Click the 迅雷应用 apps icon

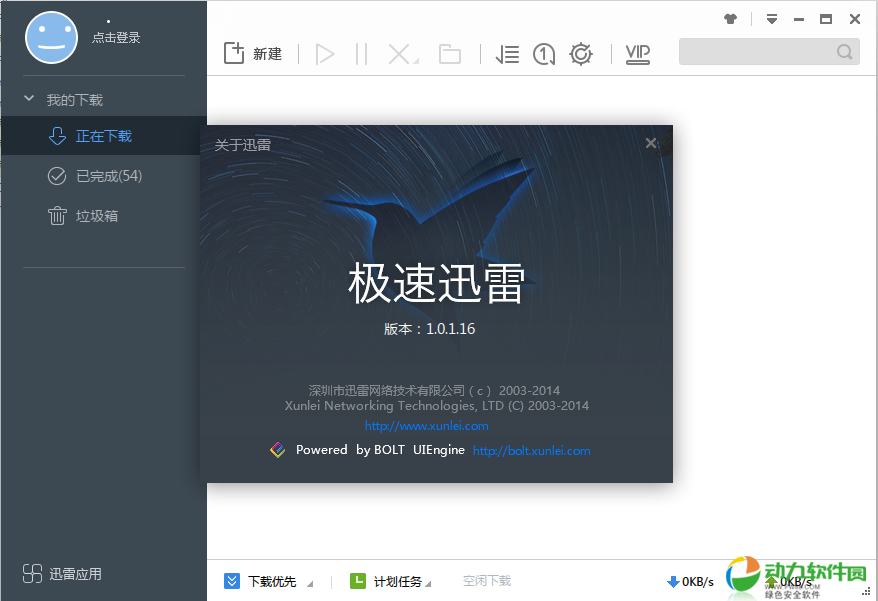tap(32, 574)
